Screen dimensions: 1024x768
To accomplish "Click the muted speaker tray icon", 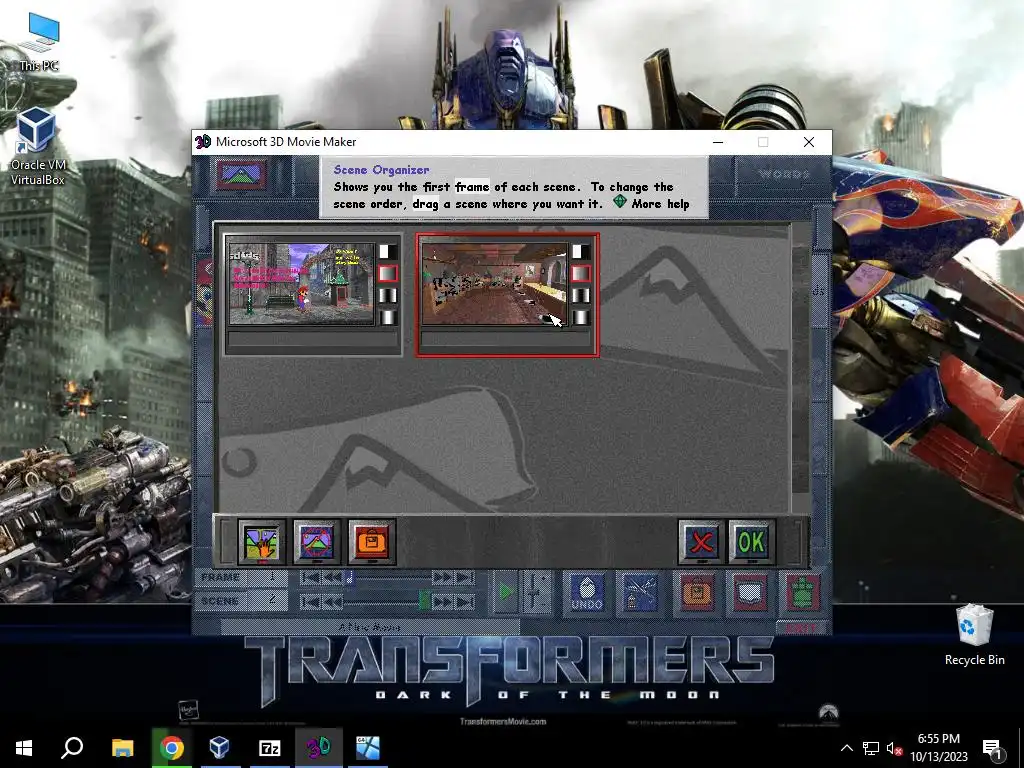I will 893,748.
